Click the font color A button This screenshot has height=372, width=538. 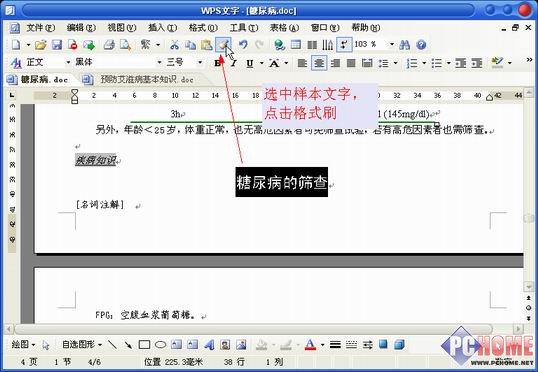[310, 345]
